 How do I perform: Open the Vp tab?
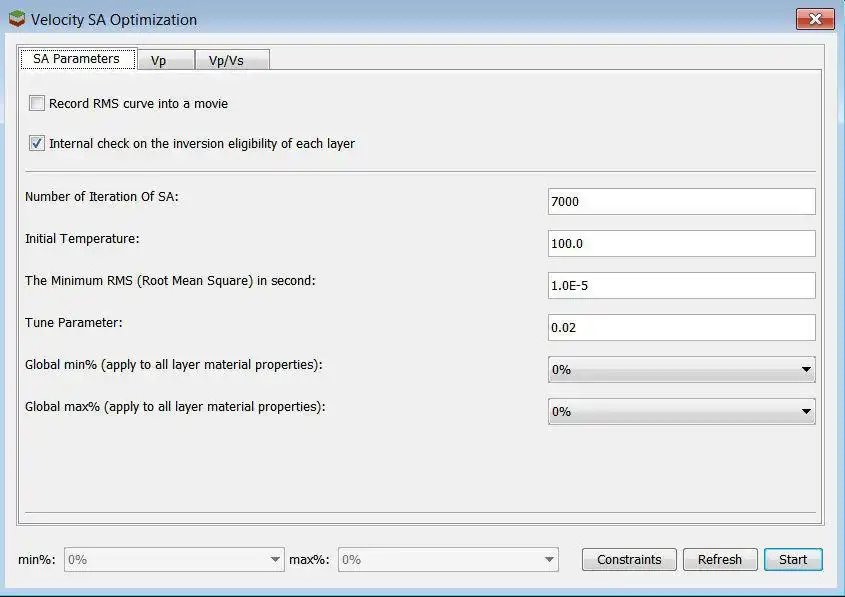[165, 60]
